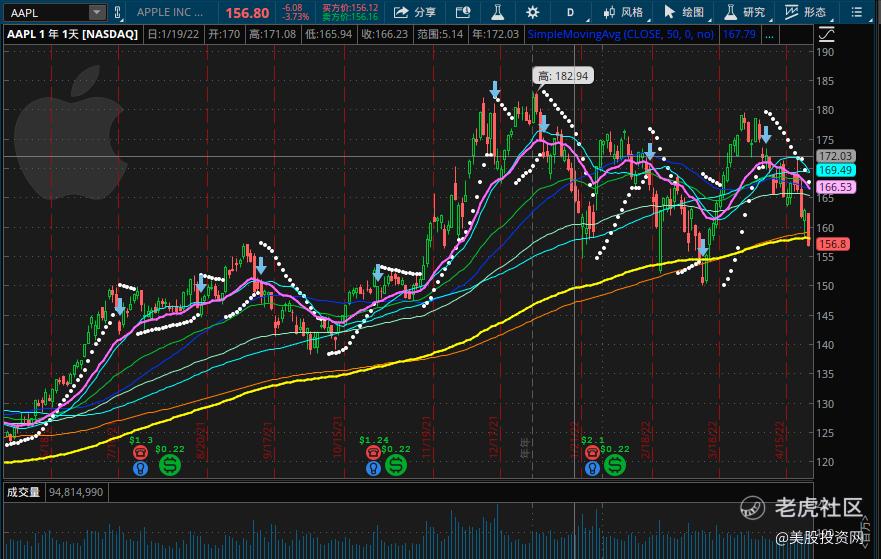This screenshot has width=881, height=559.
Task: Open the symbol selector dropdown arrow
Action: (x=97, y=12)
